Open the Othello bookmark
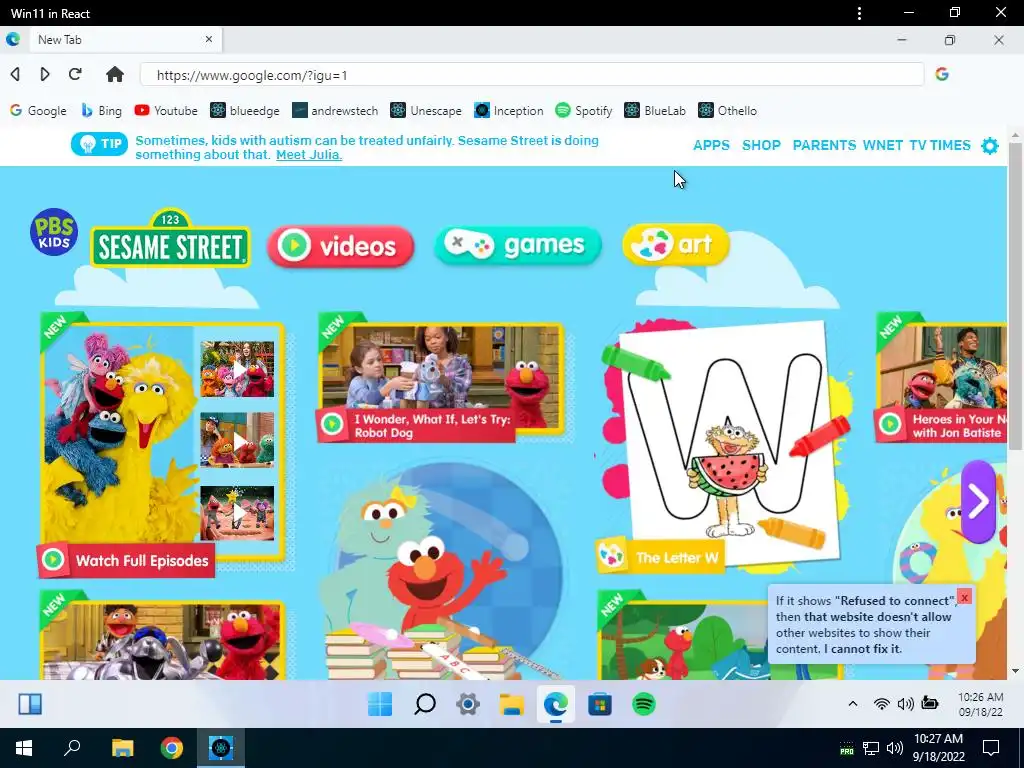This screenshot has height=768, width=1024. [x=728, y=110]
